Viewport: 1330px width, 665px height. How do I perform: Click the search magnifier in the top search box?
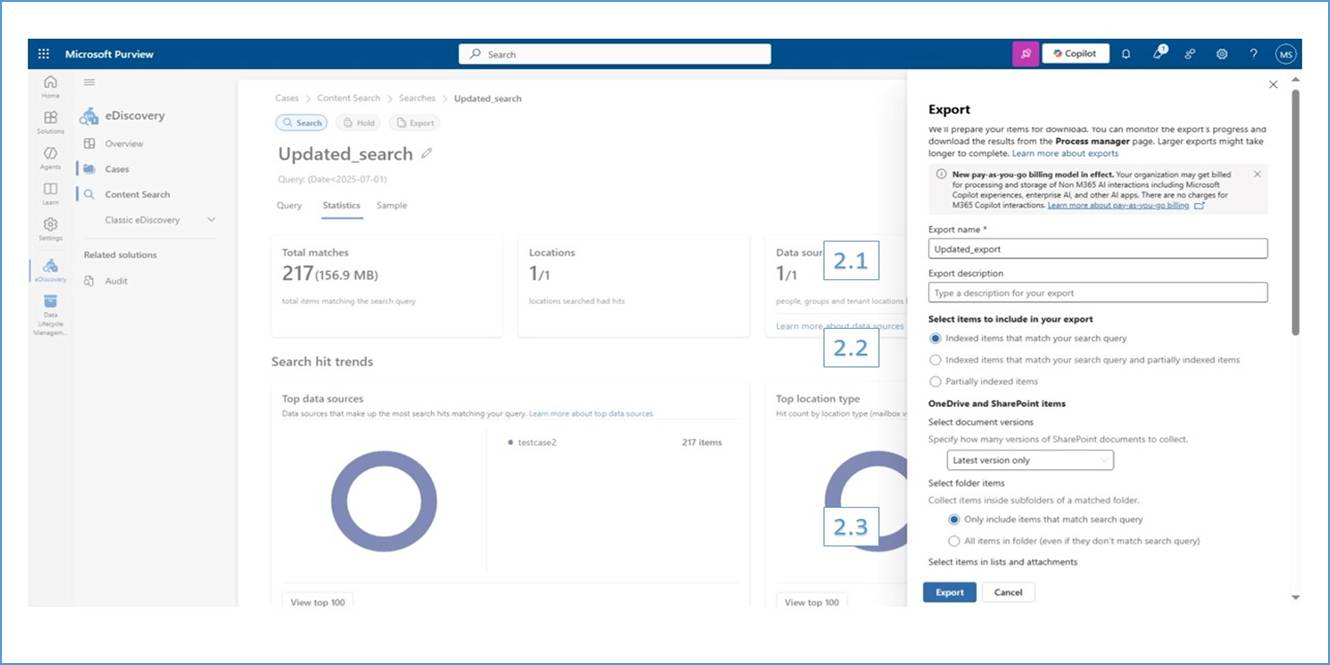[x=474, y=54]
